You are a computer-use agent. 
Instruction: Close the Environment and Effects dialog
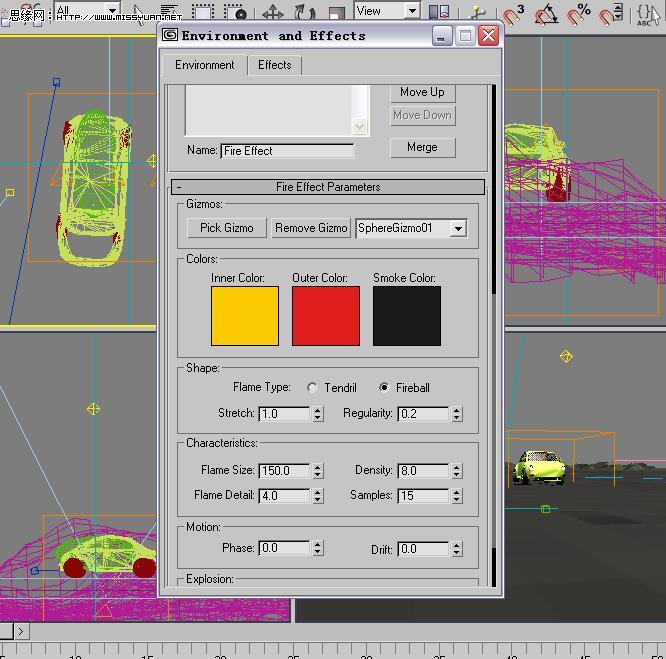[488, 36]
